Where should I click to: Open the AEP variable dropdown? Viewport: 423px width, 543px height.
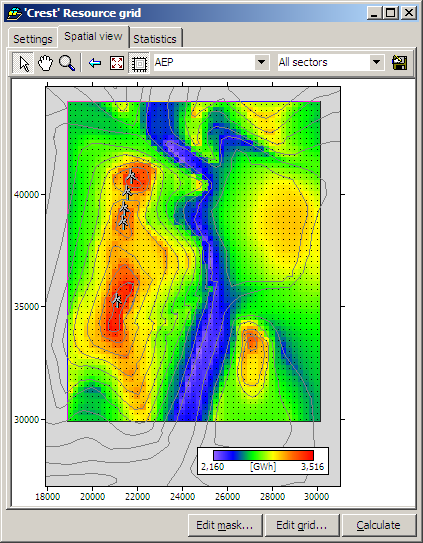[262, 62]
